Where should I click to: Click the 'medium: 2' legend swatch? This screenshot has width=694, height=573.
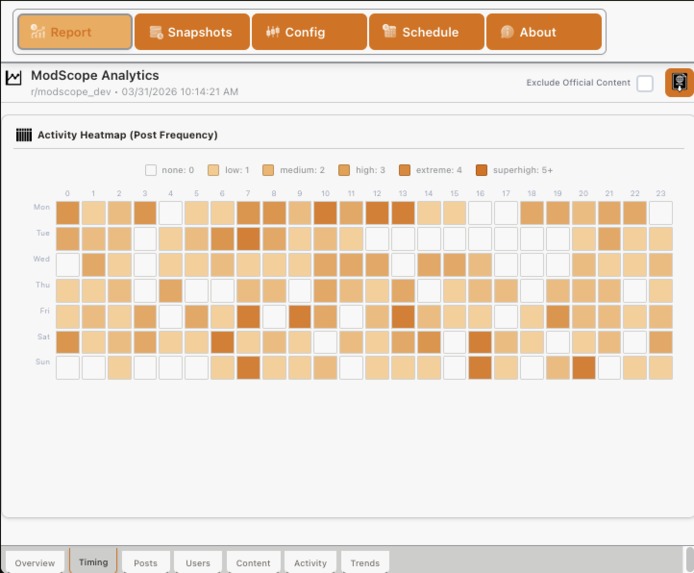pyautogui.click(x=268, y=170)
